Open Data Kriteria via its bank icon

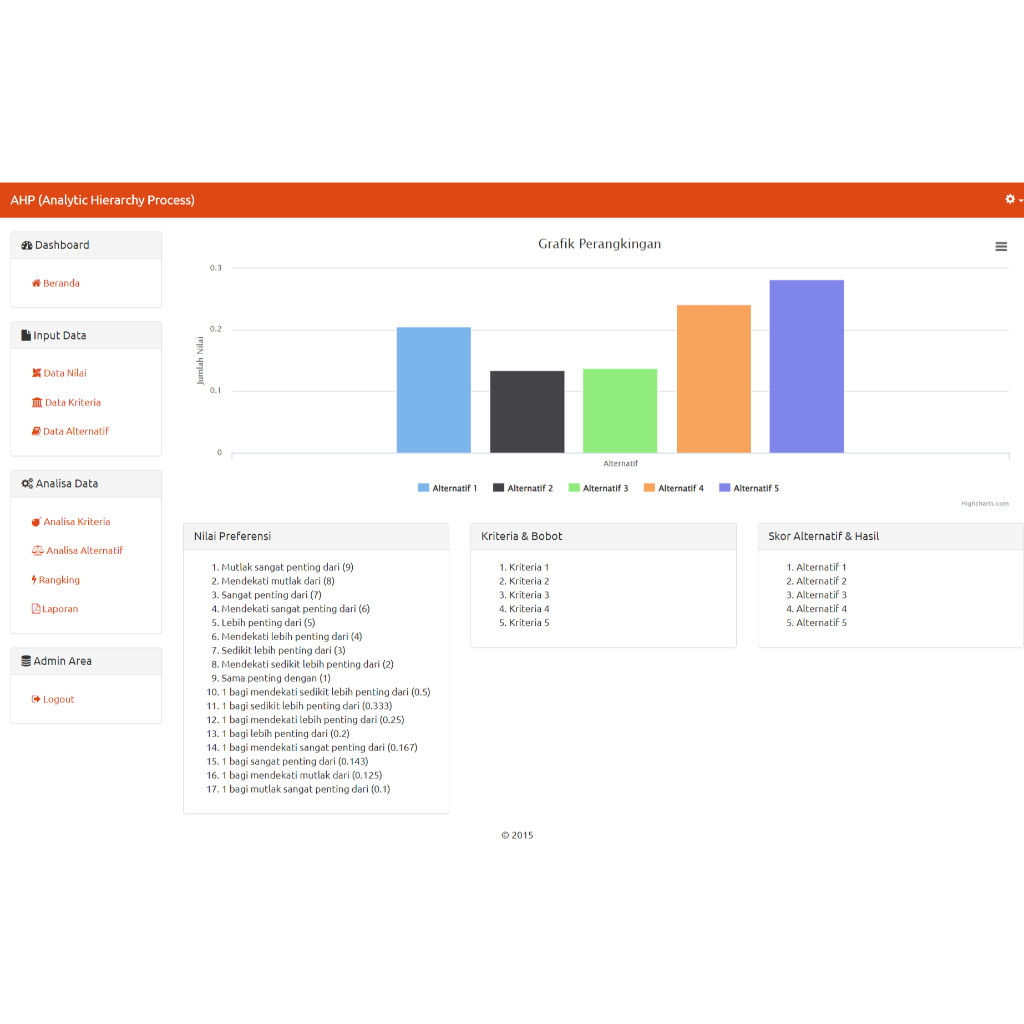pos(36,402)
